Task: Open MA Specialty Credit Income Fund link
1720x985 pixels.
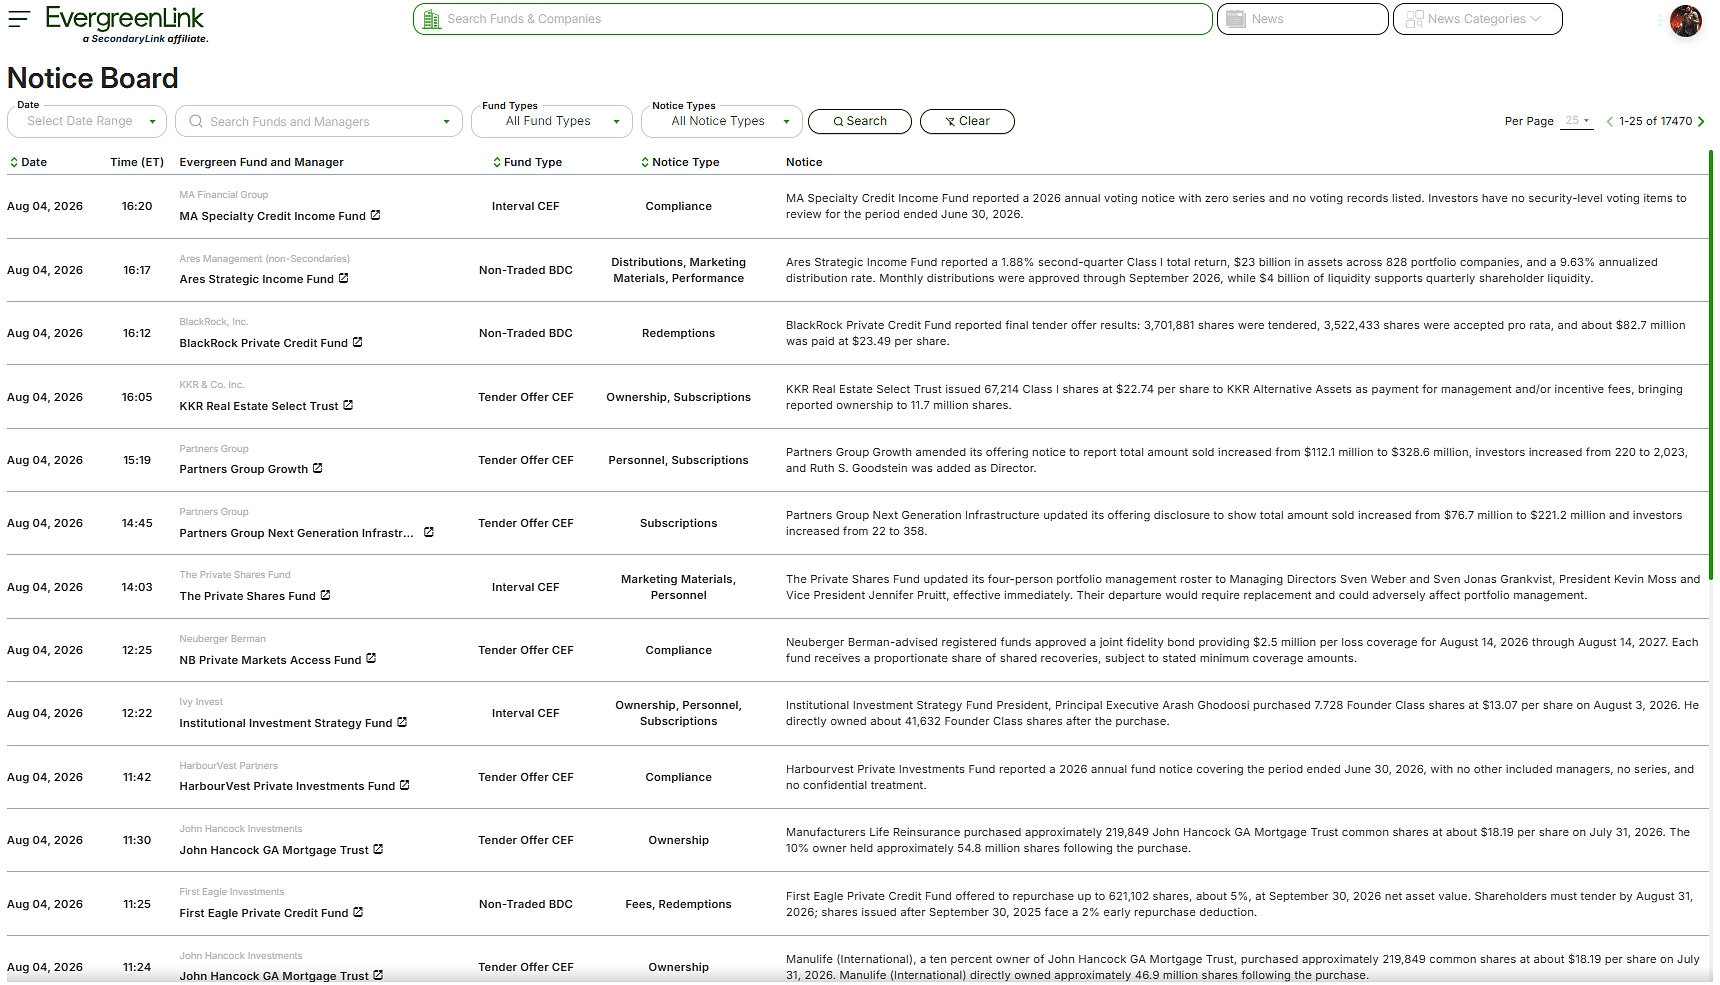Action: (x=272, y=216)
